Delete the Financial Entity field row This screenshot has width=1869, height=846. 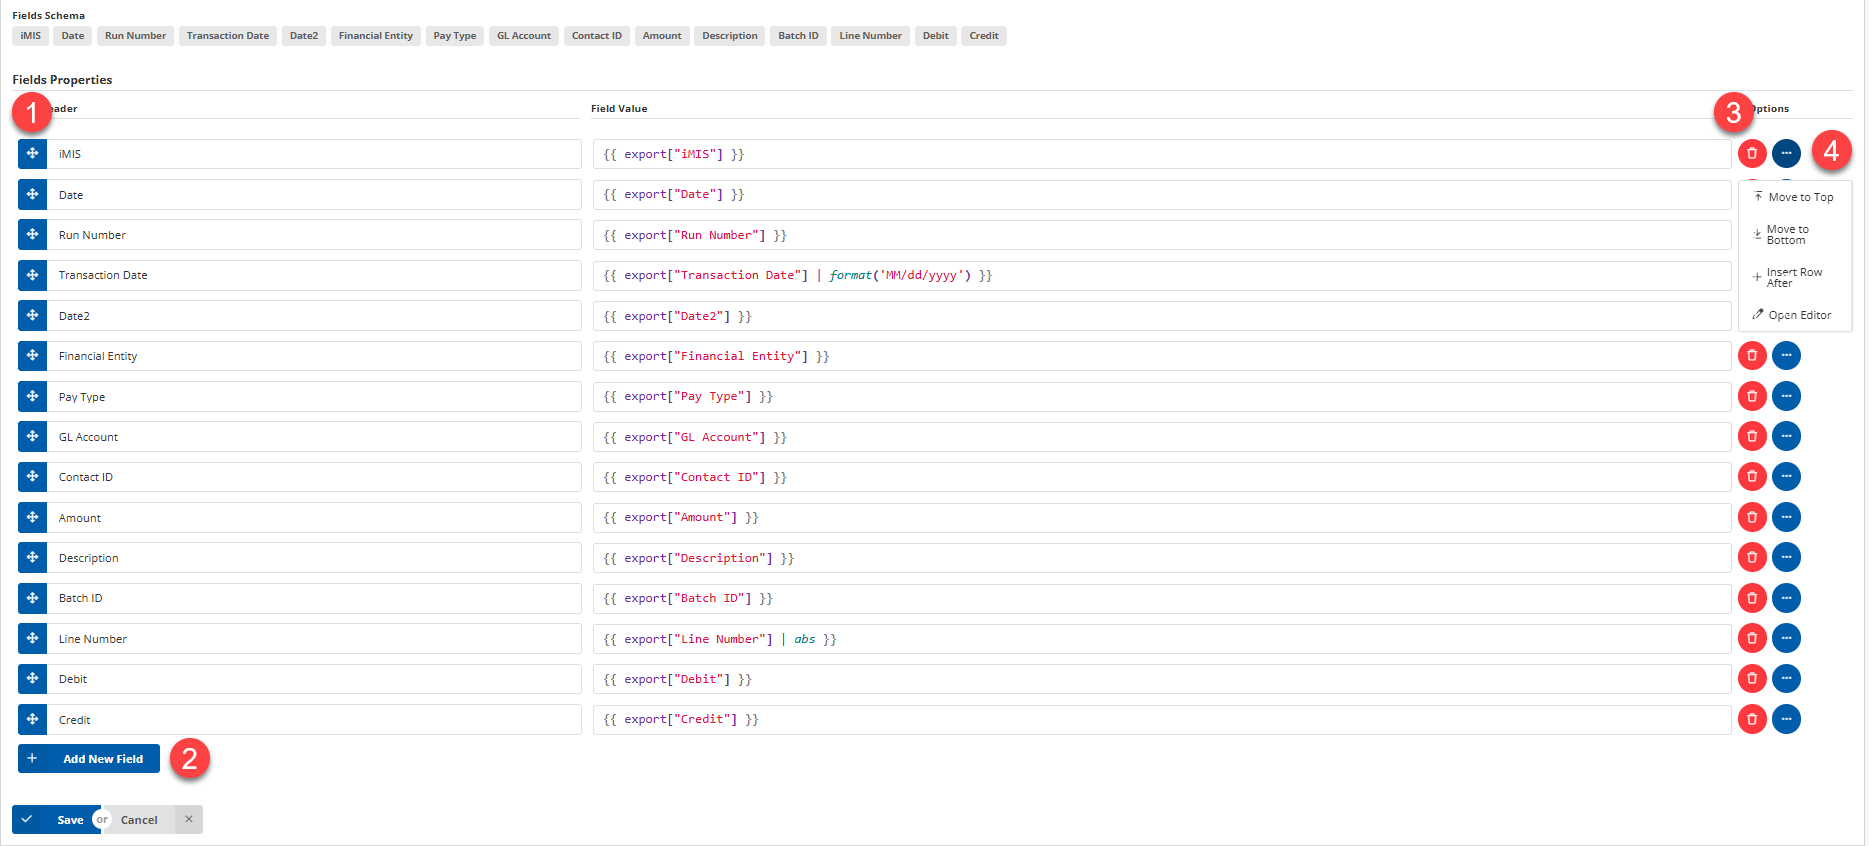(x=1752, y=356)
